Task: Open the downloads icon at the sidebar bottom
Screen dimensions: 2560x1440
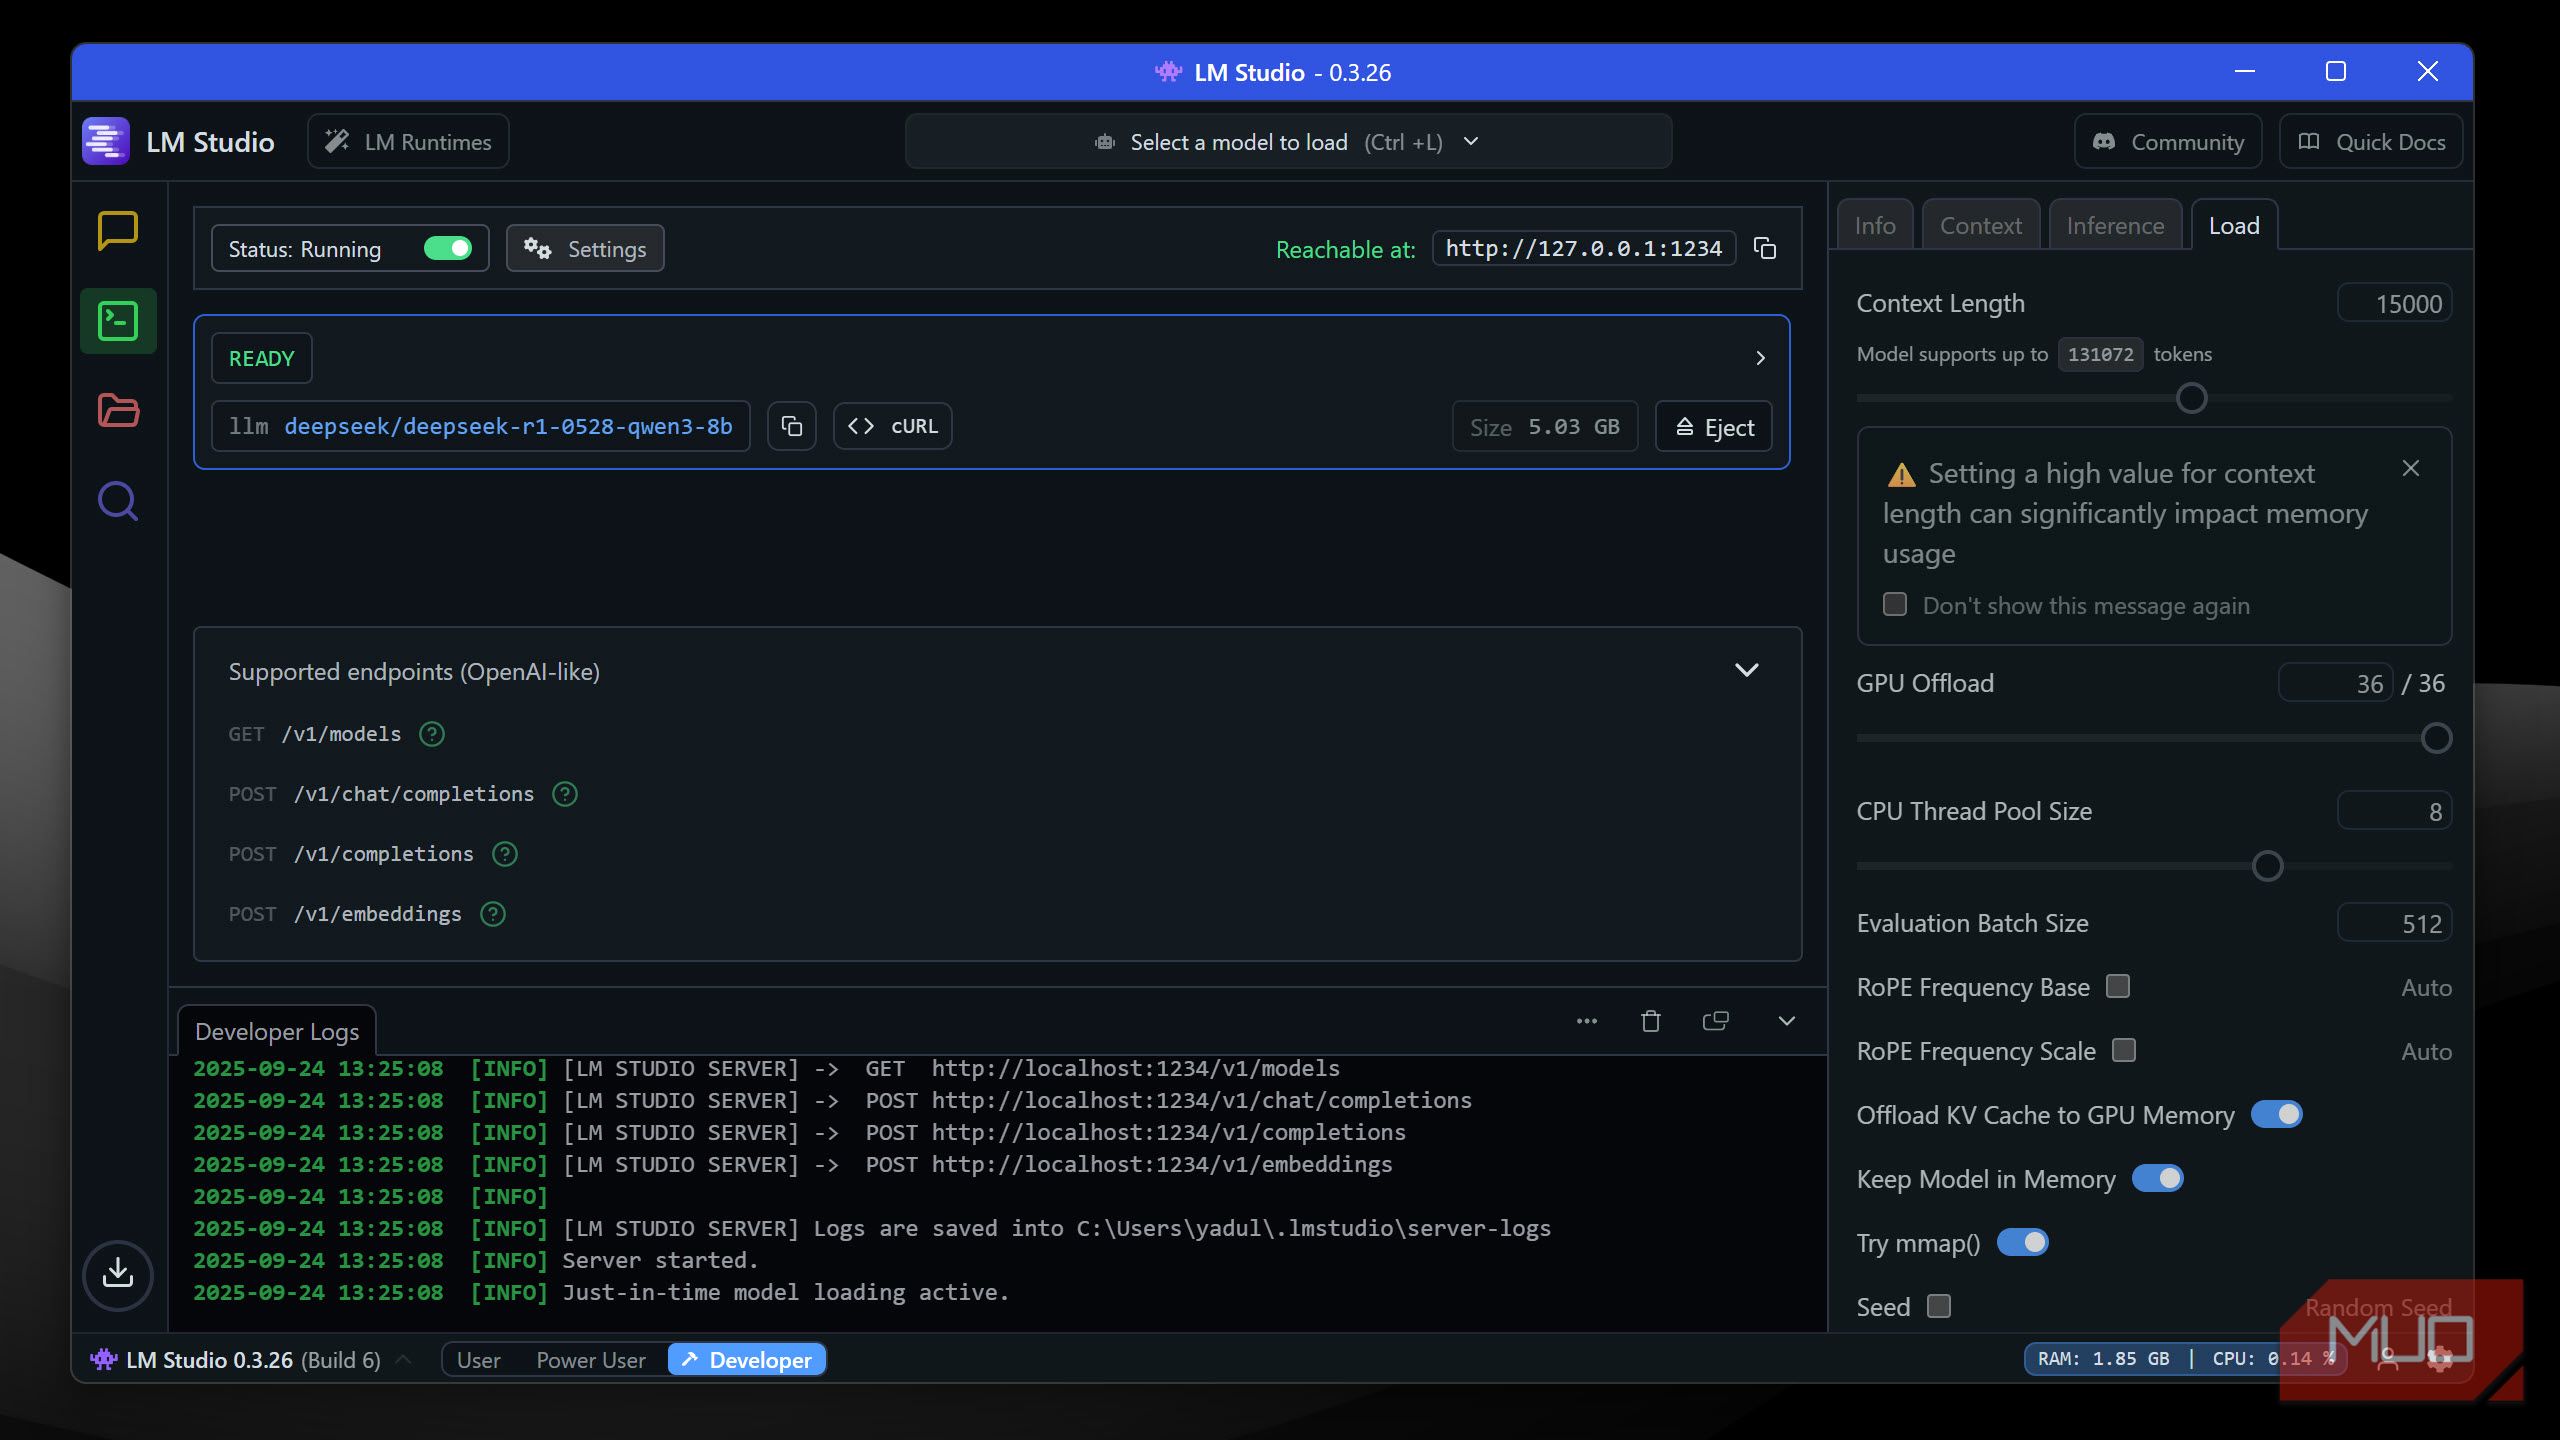Action: 118,1275
